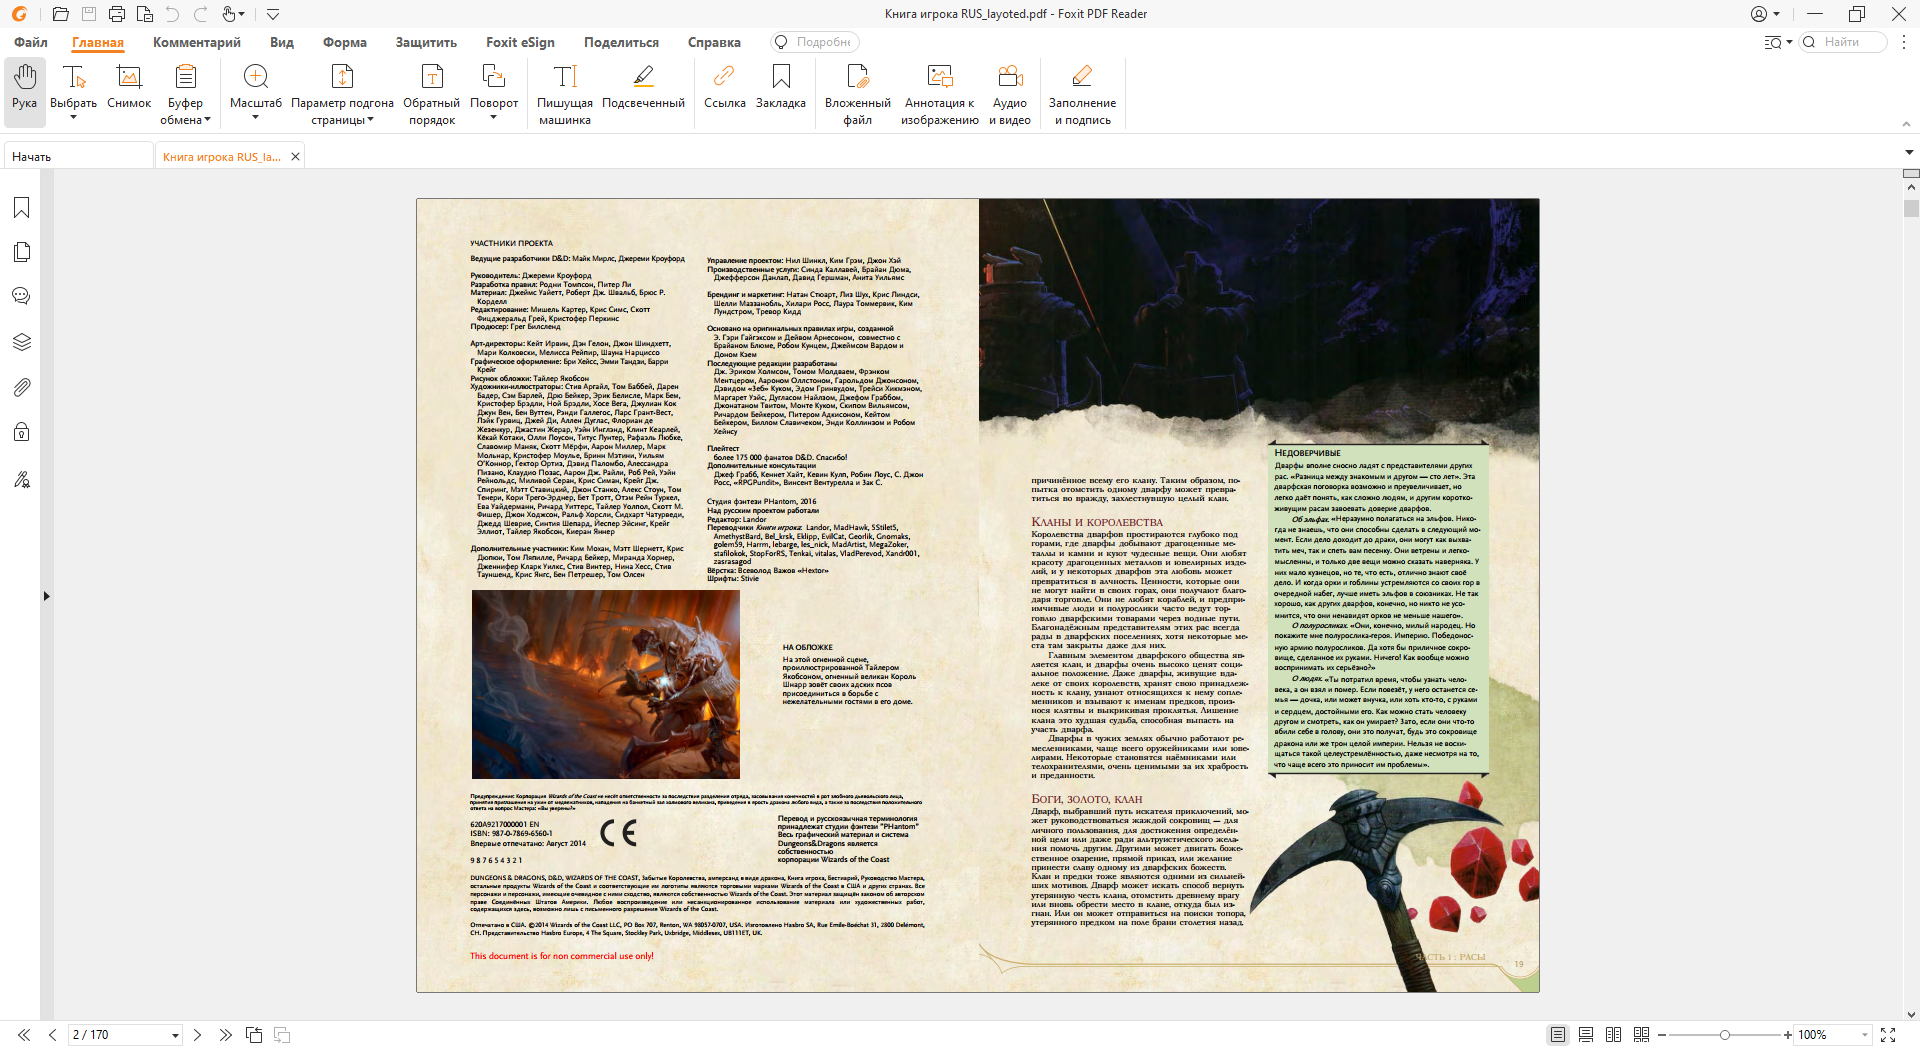The height and width of the screenshot is (1050, 1920).
Task: Open the document tab list dropdown
Action: click(x=1909, y=153)
